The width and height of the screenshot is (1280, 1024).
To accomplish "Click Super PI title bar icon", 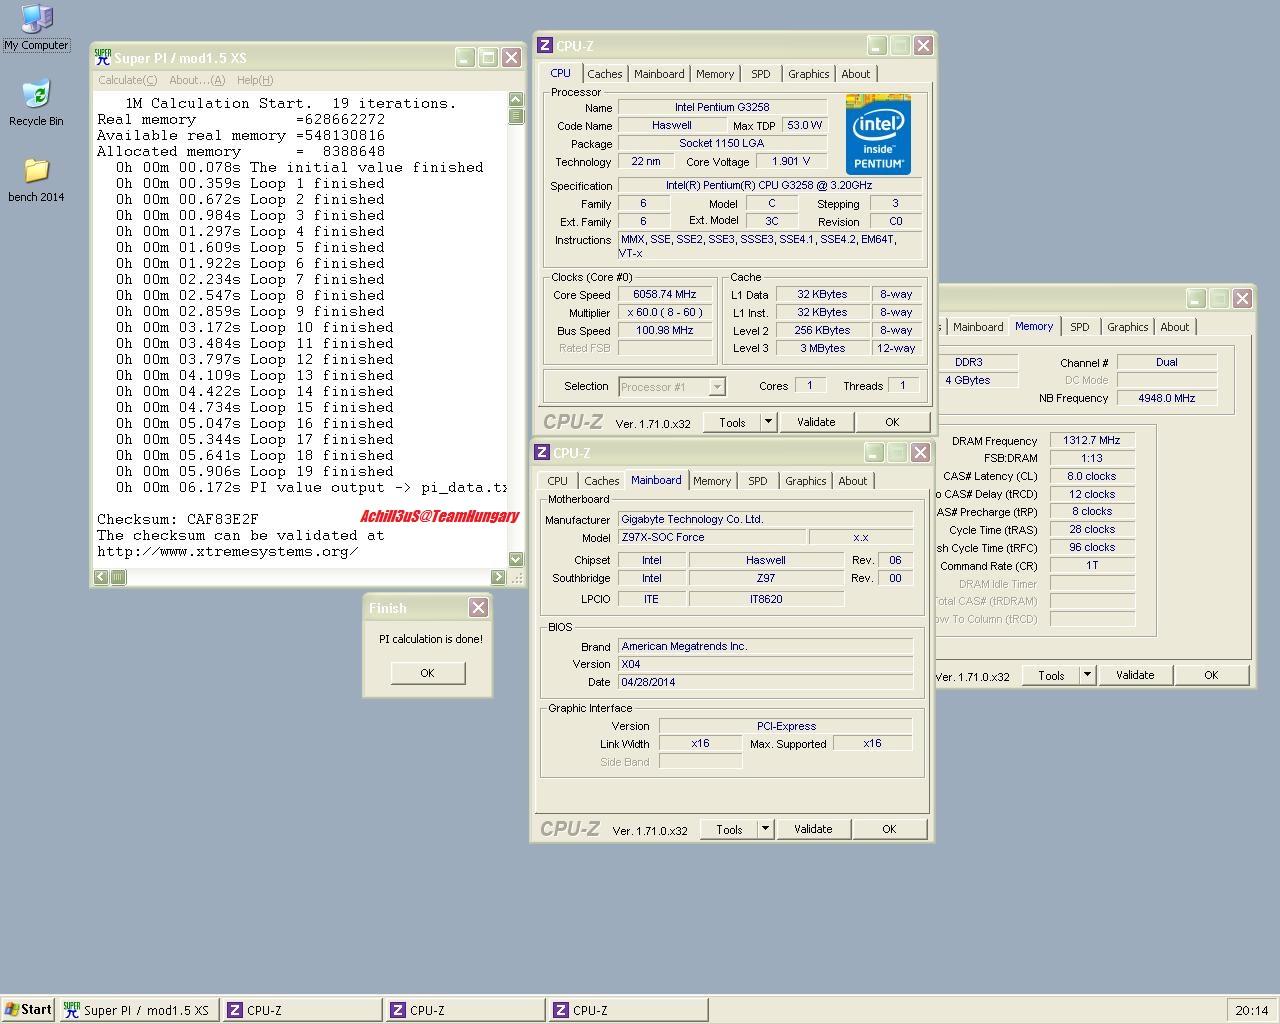I will [102, 58].
